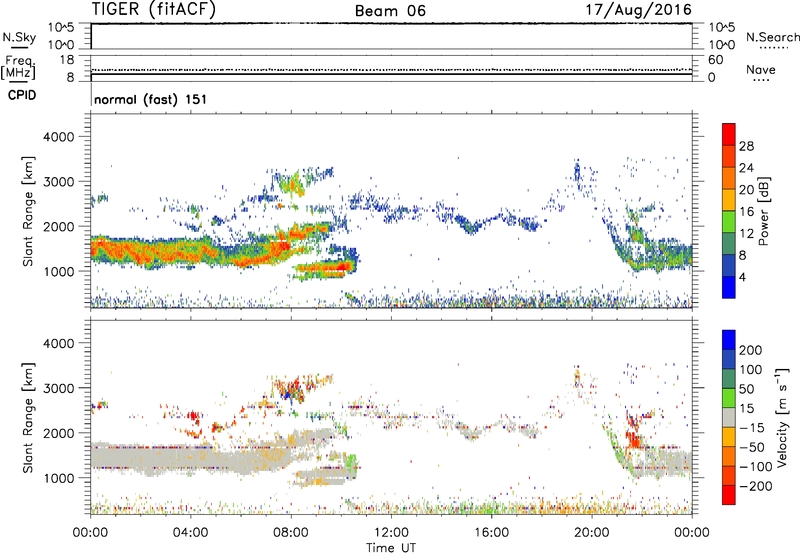Click the "100" positive Velocity colorbar value
The width and height of the screenshot is (800, 554).
pos(751,370)
